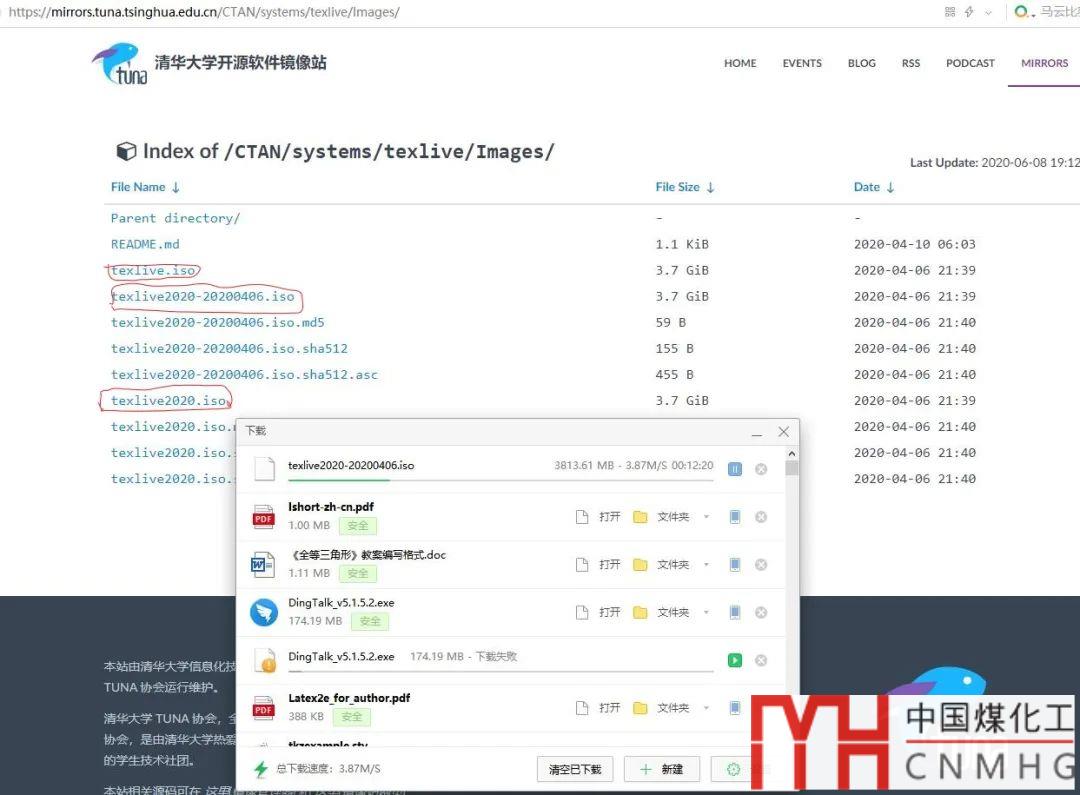The height and width of the screenshot is (795, 1080).
Task: Sort listing by Date column
Action: coord(873,187)
